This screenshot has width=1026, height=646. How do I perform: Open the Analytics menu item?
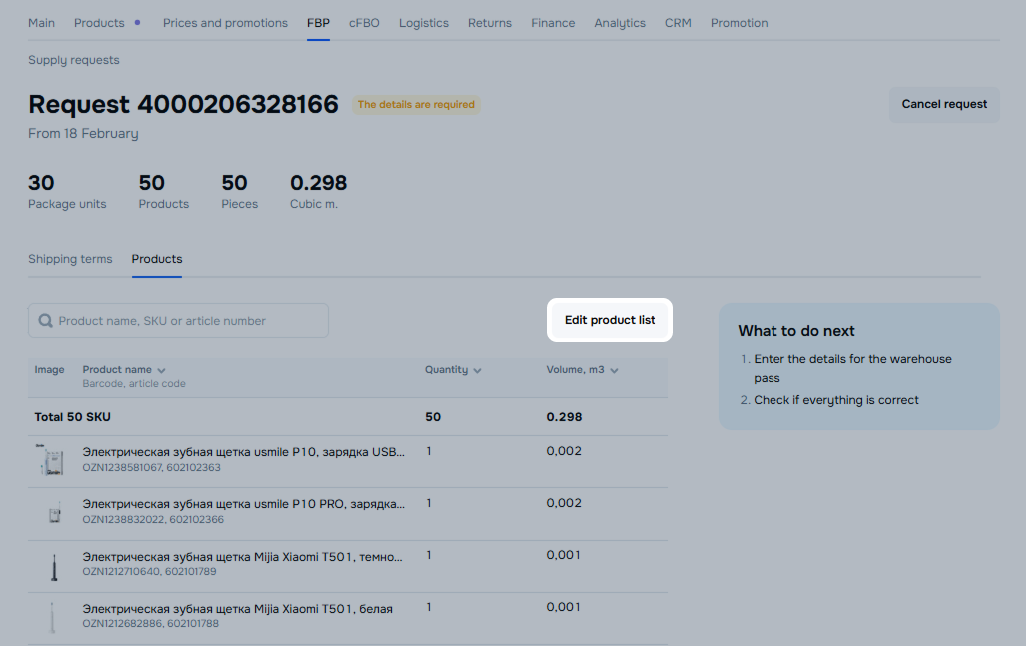[x=620, y=23]
